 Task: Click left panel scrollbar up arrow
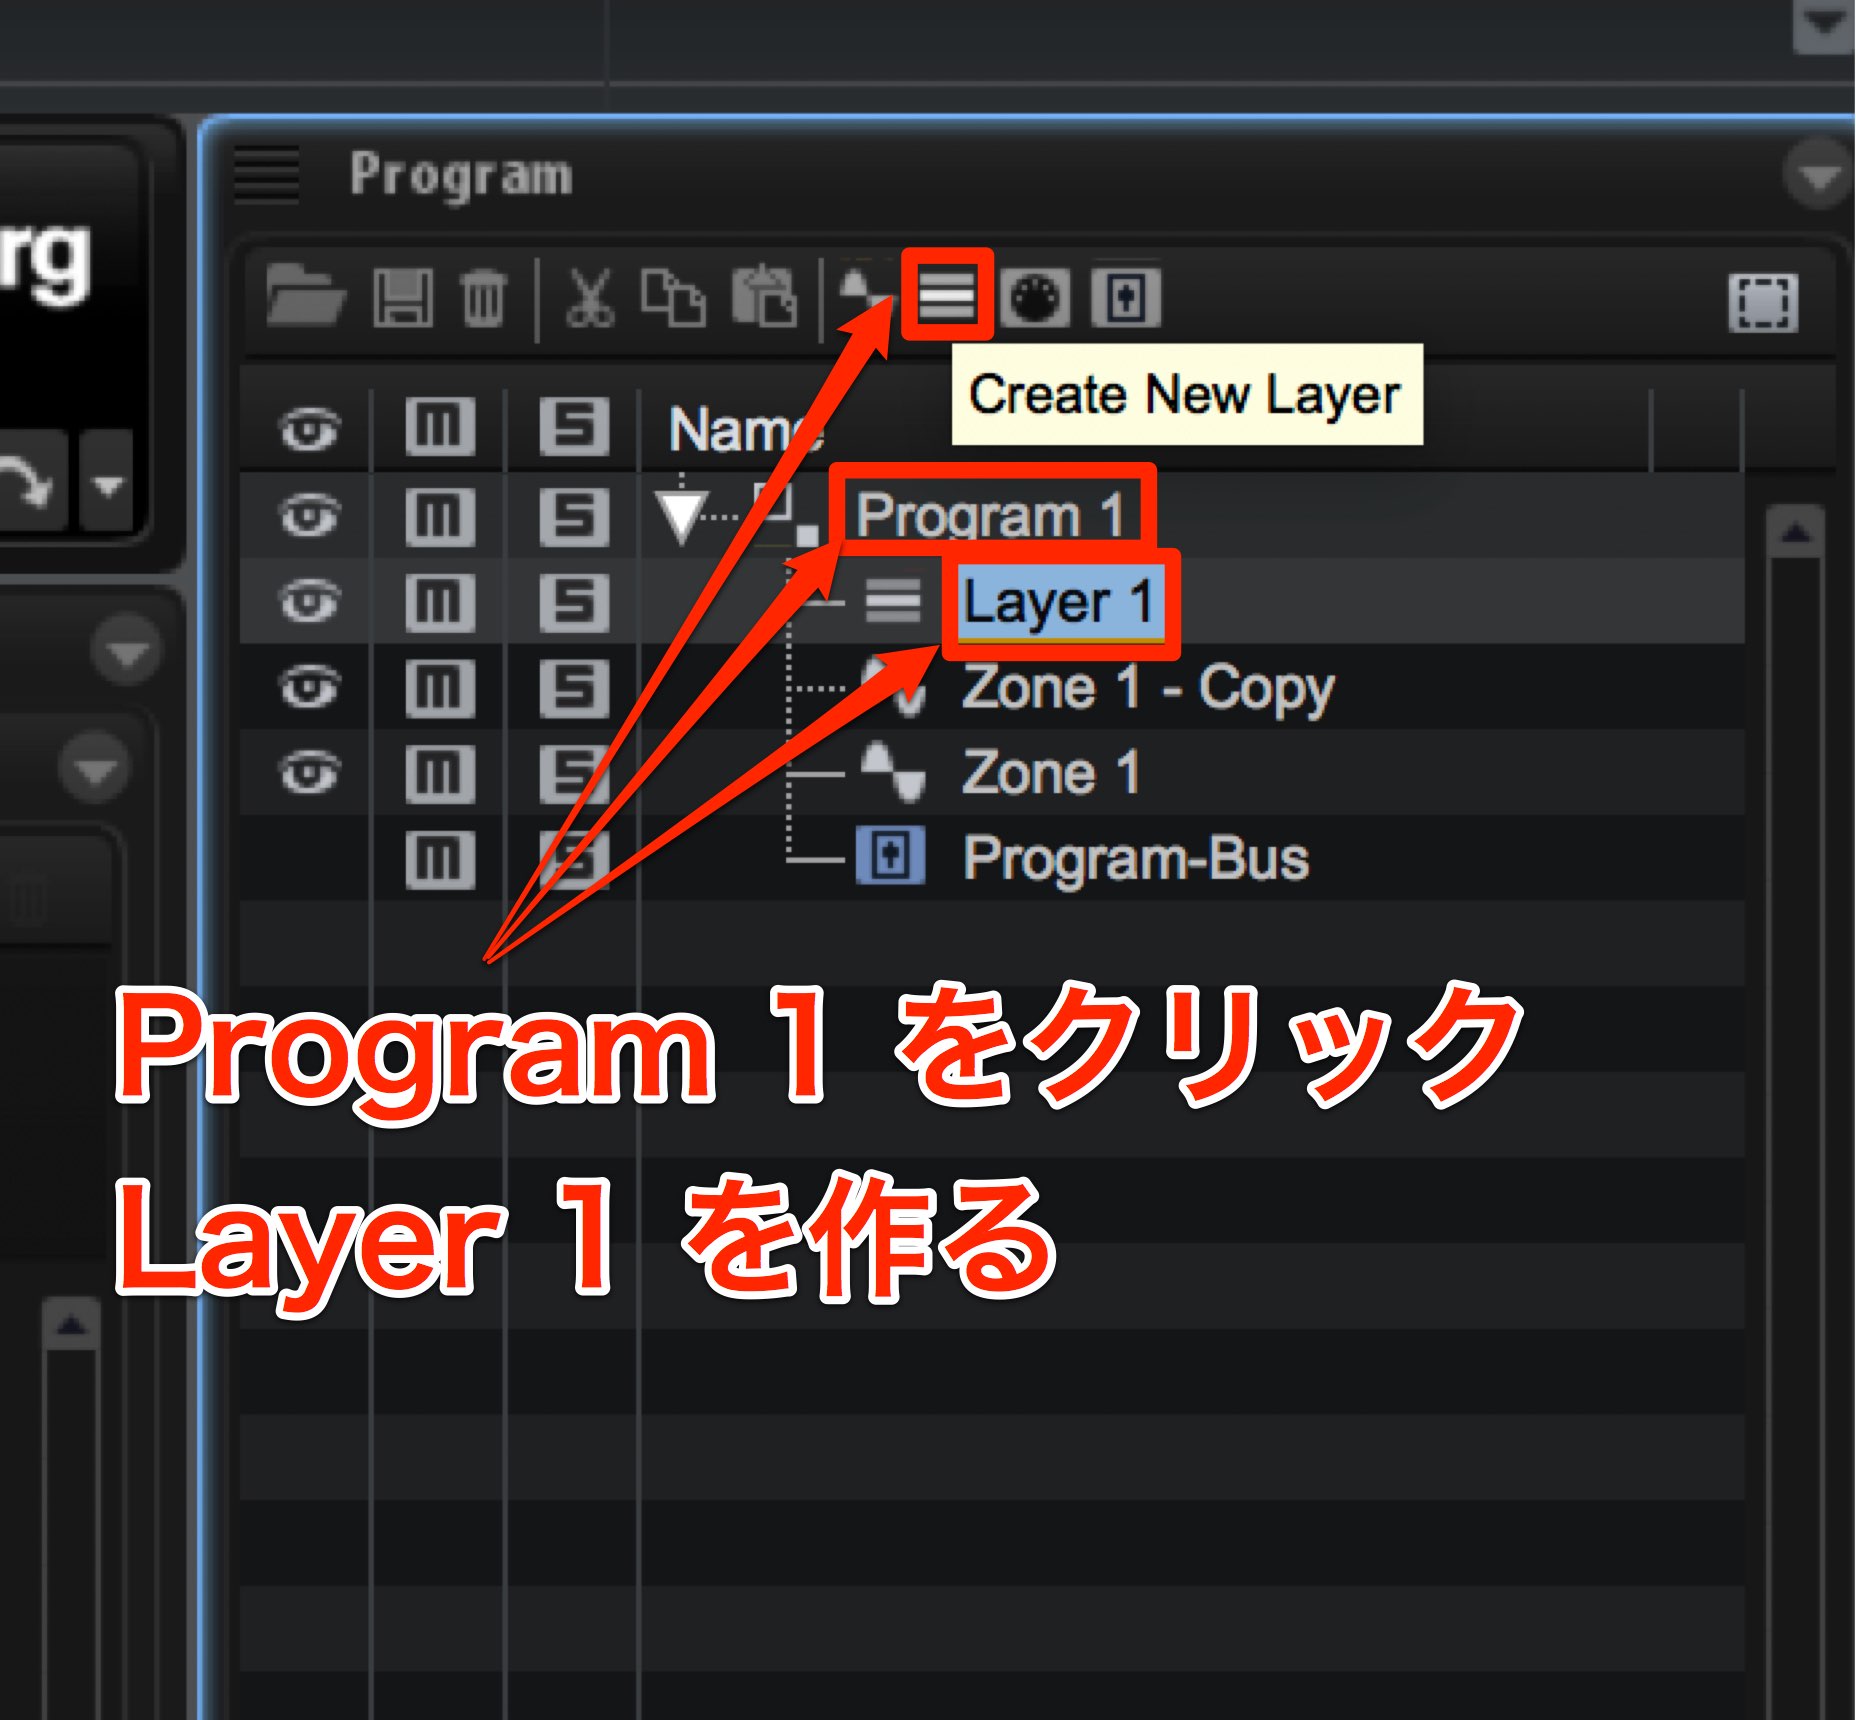(71, 1325)
